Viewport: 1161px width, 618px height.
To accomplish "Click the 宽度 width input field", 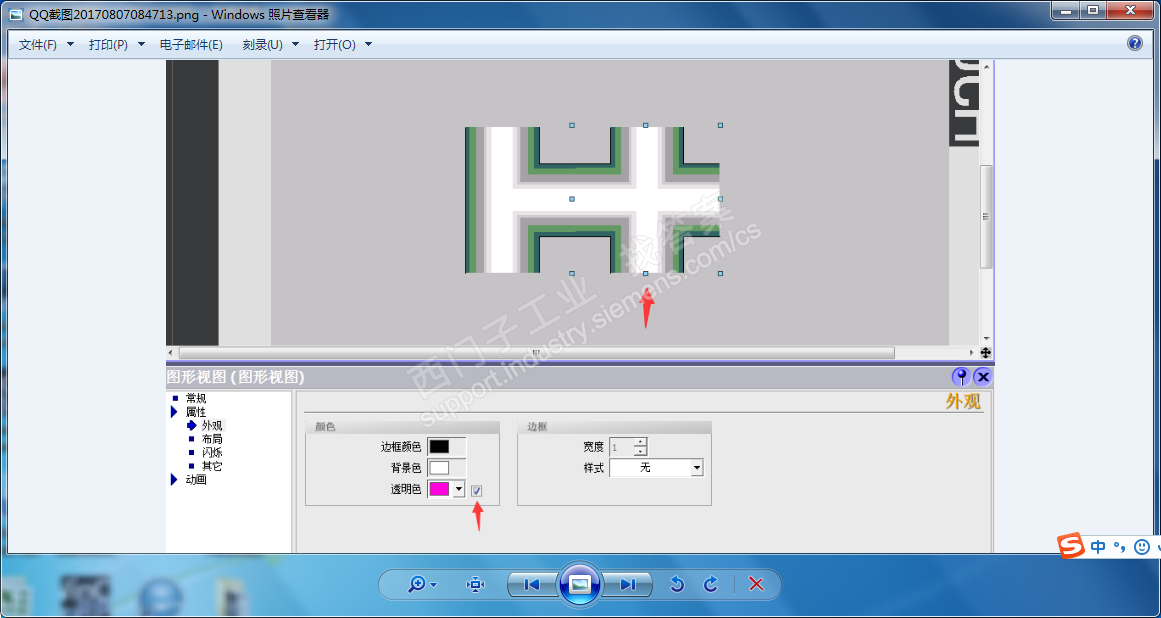I will [x=621, y=447].
